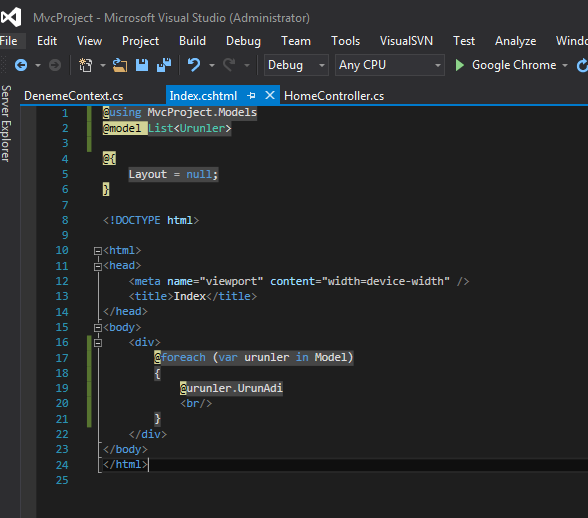
Task: Click the Open File folder icon
Action: click(x=120, y=65)
